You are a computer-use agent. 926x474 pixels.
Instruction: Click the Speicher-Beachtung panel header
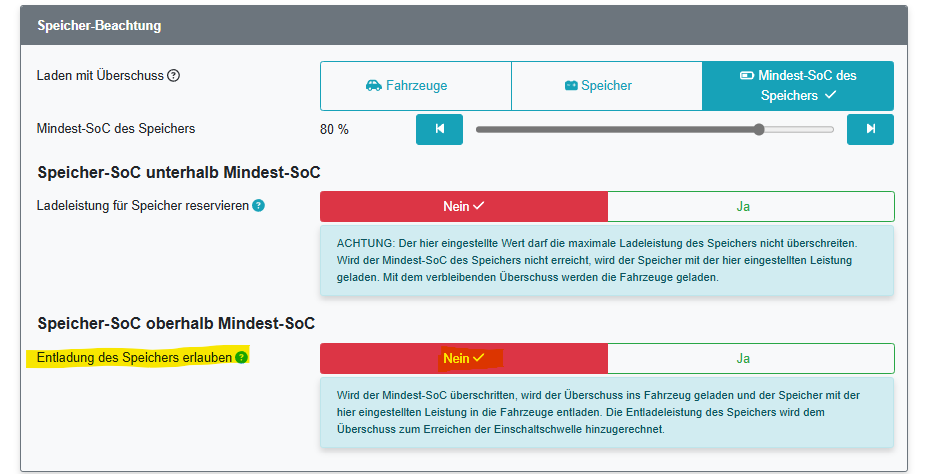click(463, 24)
